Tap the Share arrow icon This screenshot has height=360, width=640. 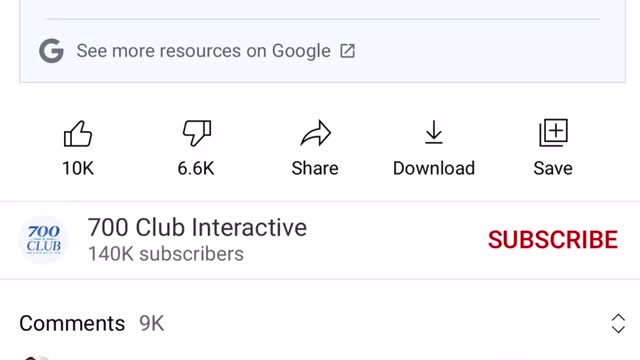pyautogui.click(x=316, y=133)
